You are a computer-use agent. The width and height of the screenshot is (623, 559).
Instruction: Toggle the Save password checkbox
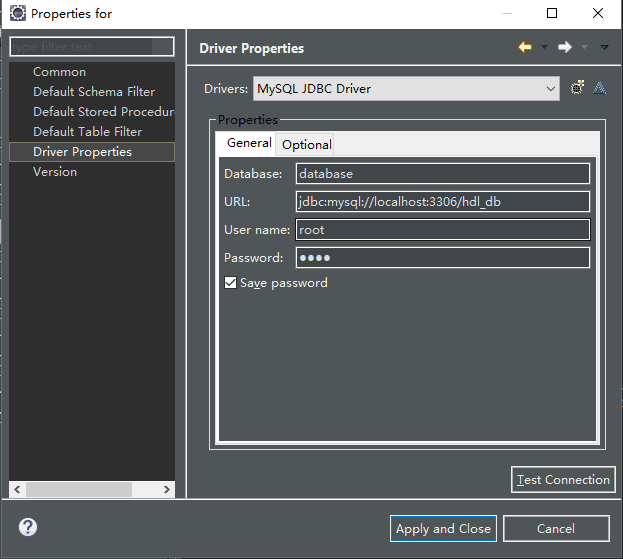pos(231,283)
